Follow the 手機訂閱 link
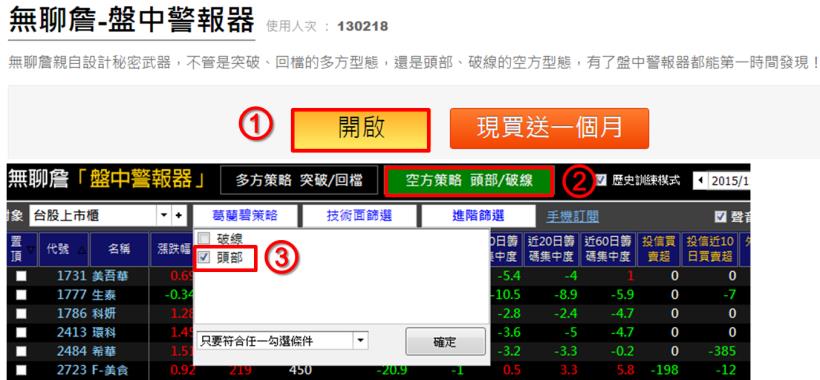The width and height of the screenshot is (820, 380). coord(573,216)
